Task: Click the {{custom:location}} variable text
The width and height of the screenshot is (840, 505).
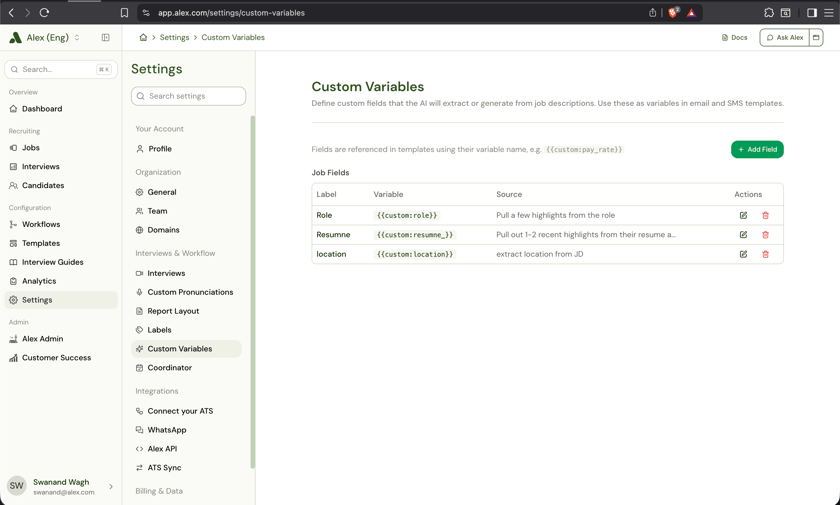Action: click(415, 254)
